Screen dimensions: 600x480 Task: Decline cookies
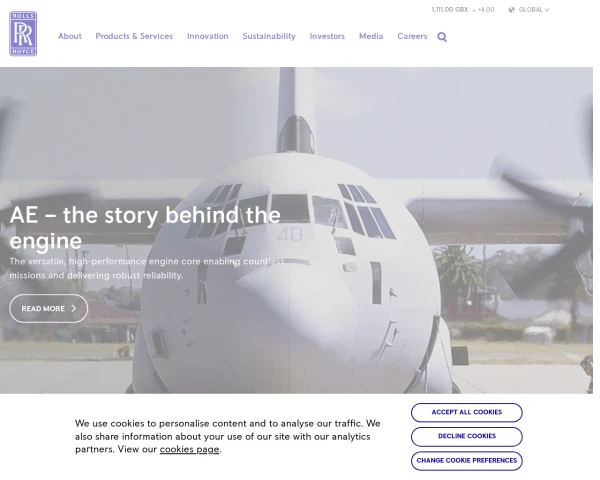click(x=466, y=436)
